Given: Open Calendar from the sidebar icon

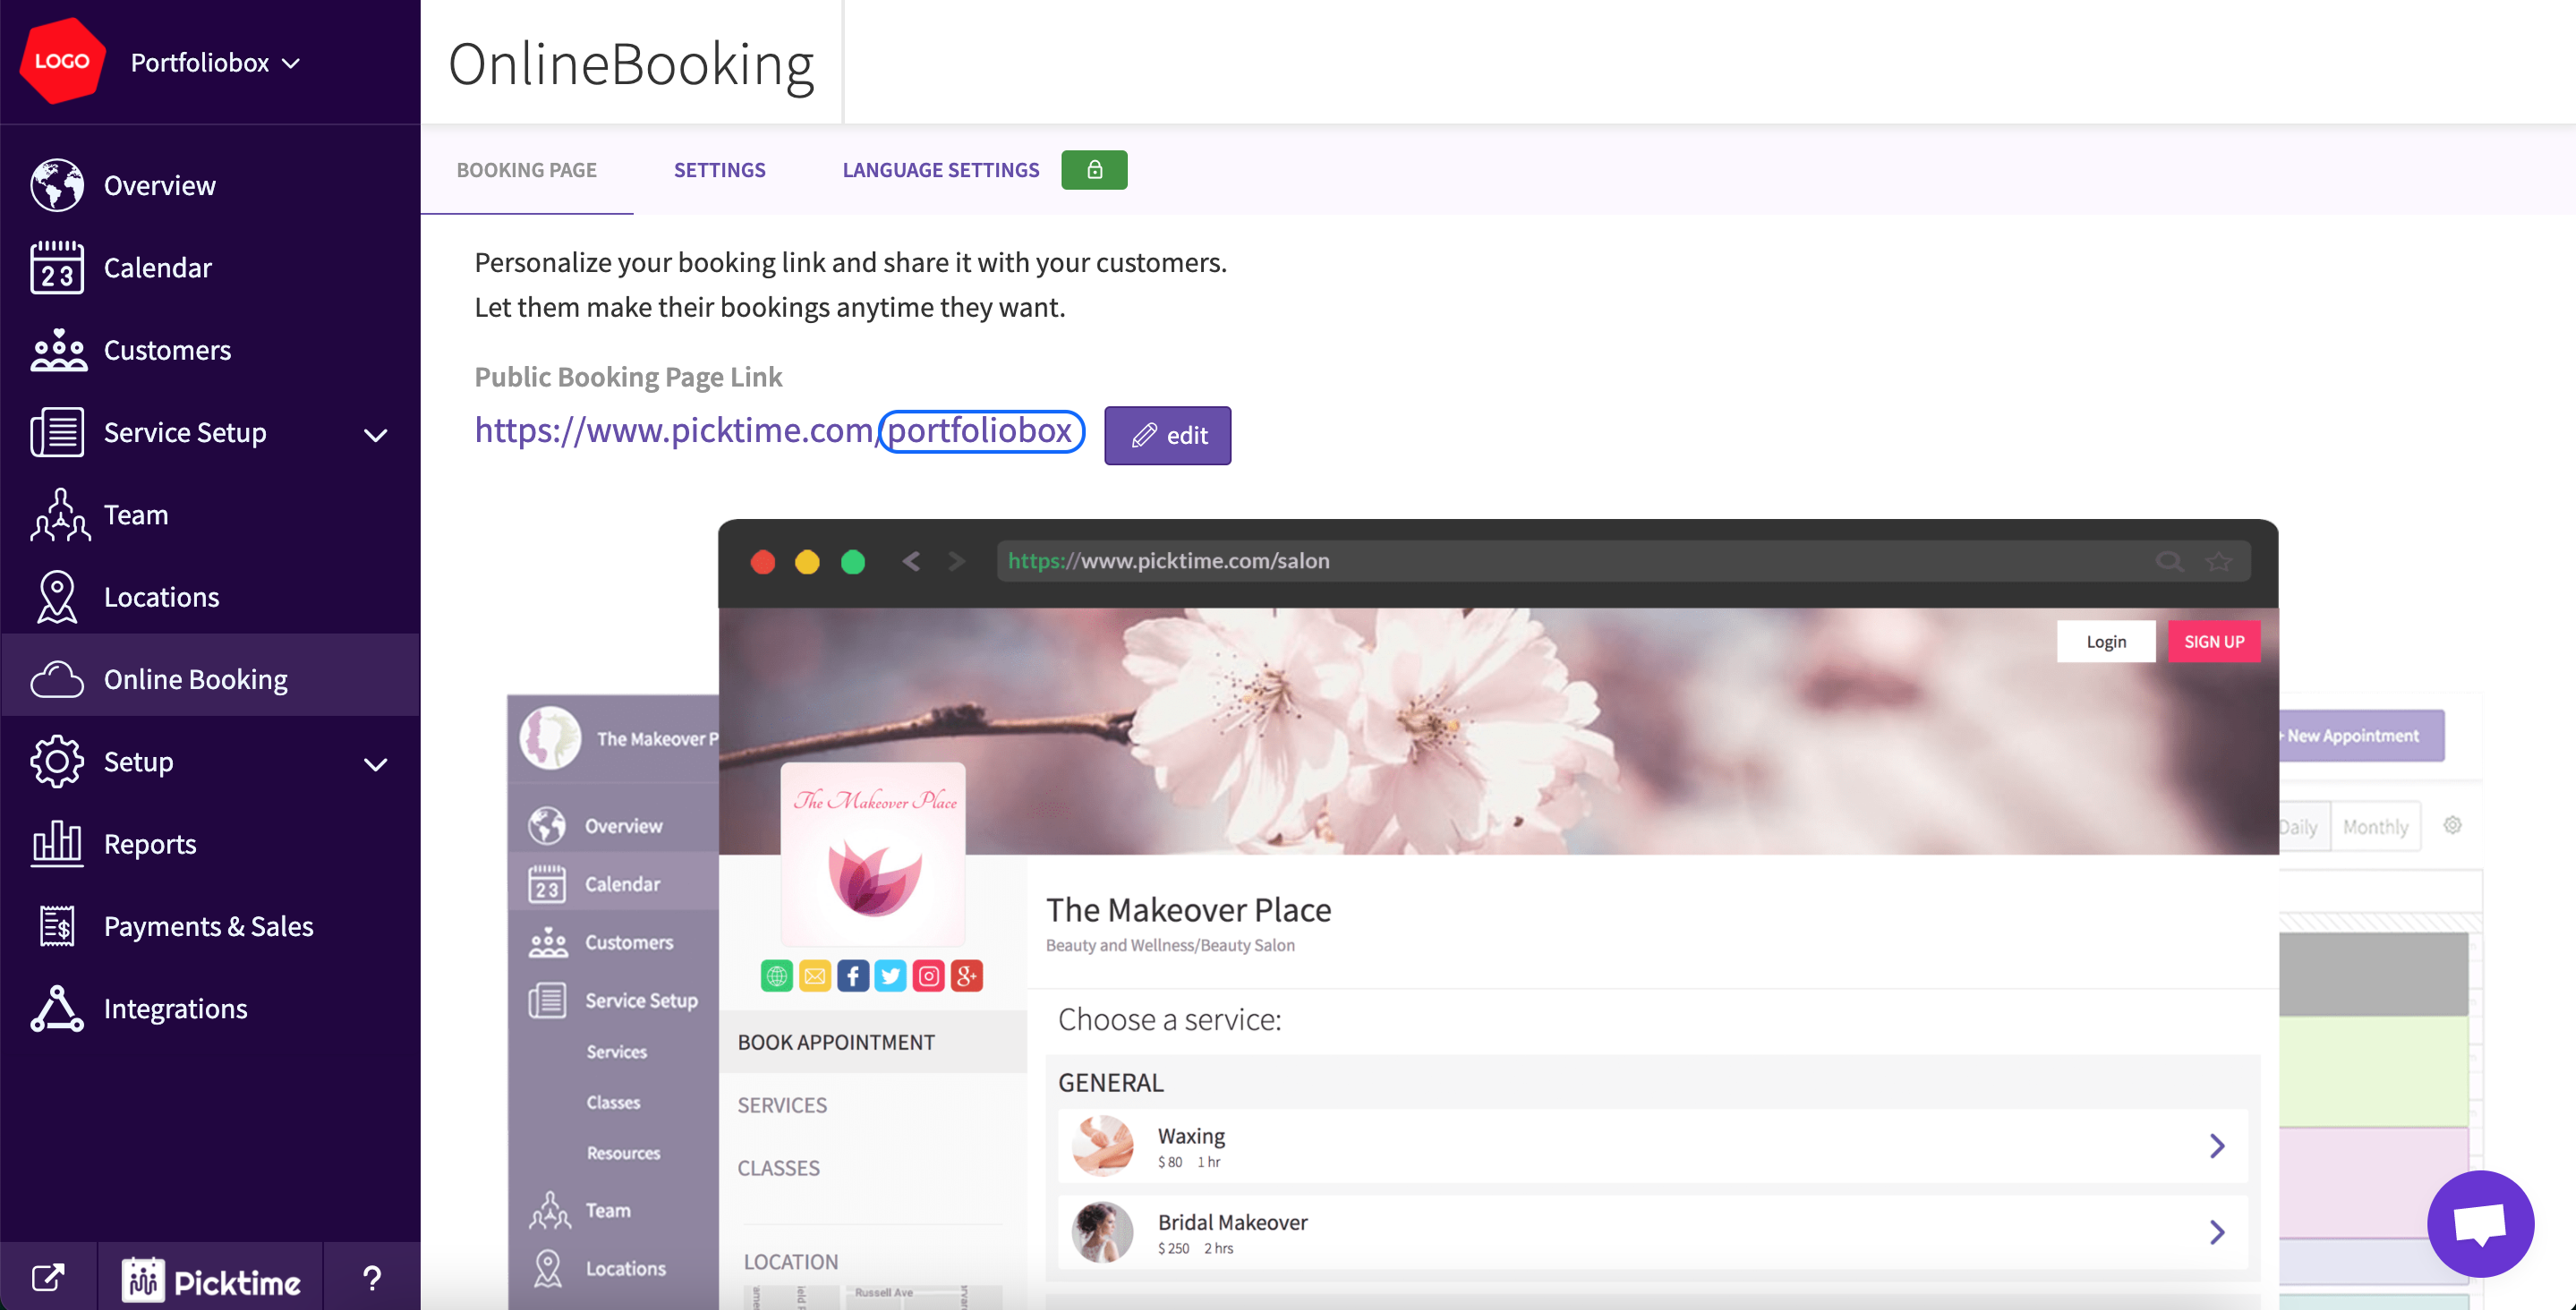Looking at the screenshot, I should coord(56,268).
